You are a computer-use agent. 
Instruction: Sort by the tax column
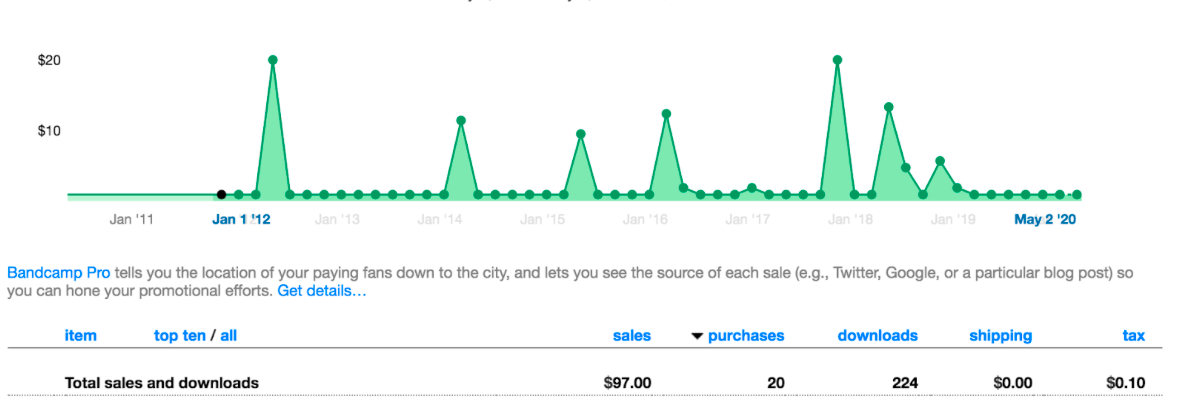tap(1133, 336)
